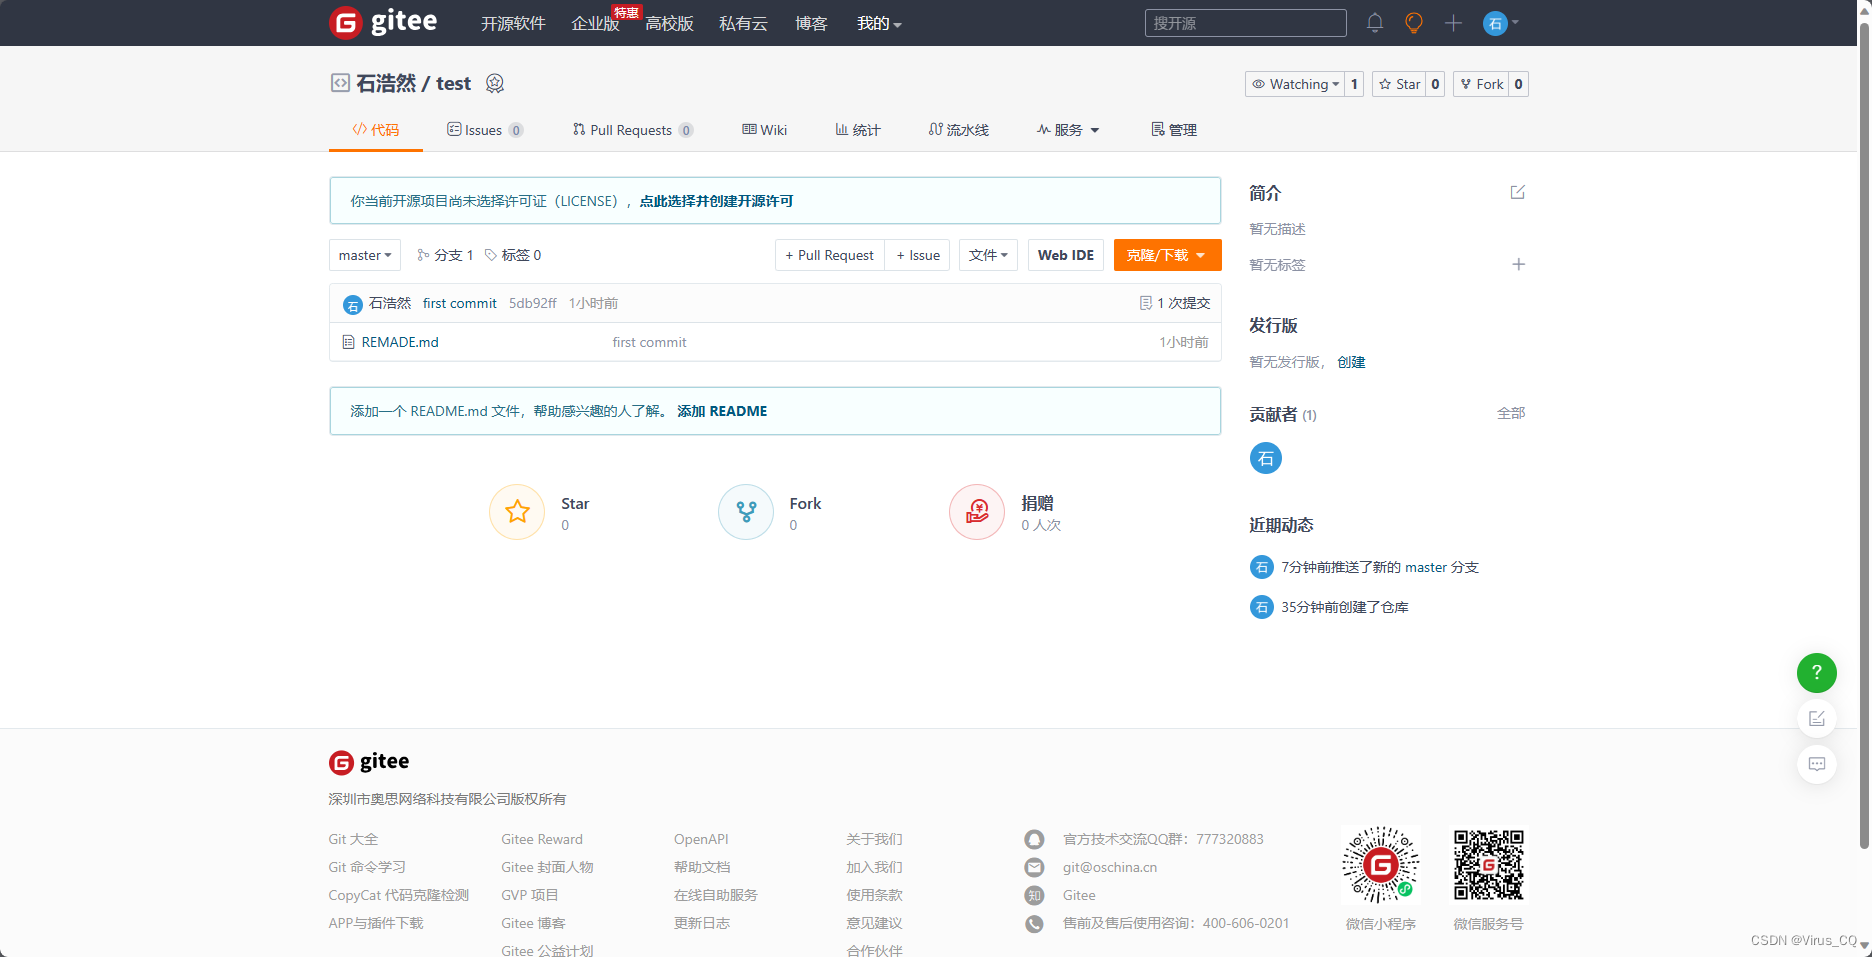Image resolution: width=1872 pixels, height=957 pixels.
Task: Open the 文件 dropdown menu
Action: point(988,255)
